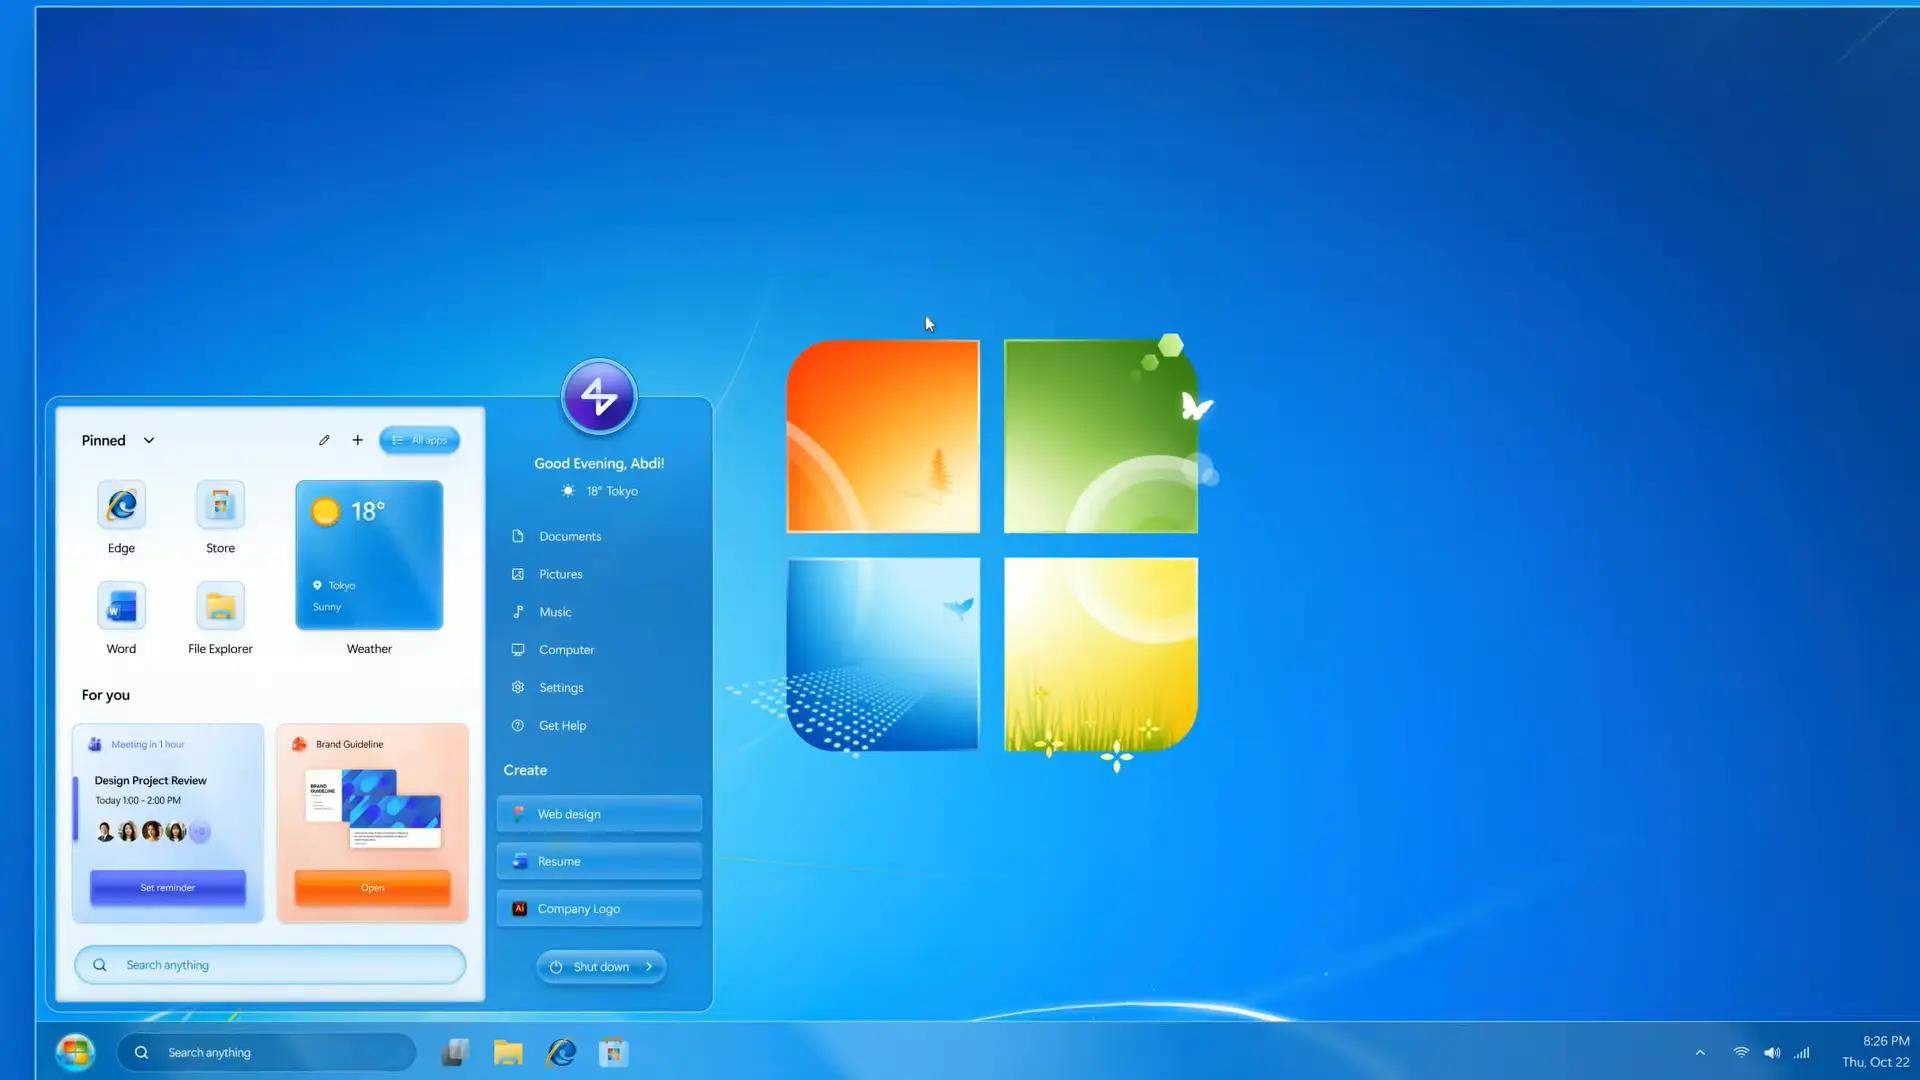Open the All apps button

pos(419,440)
